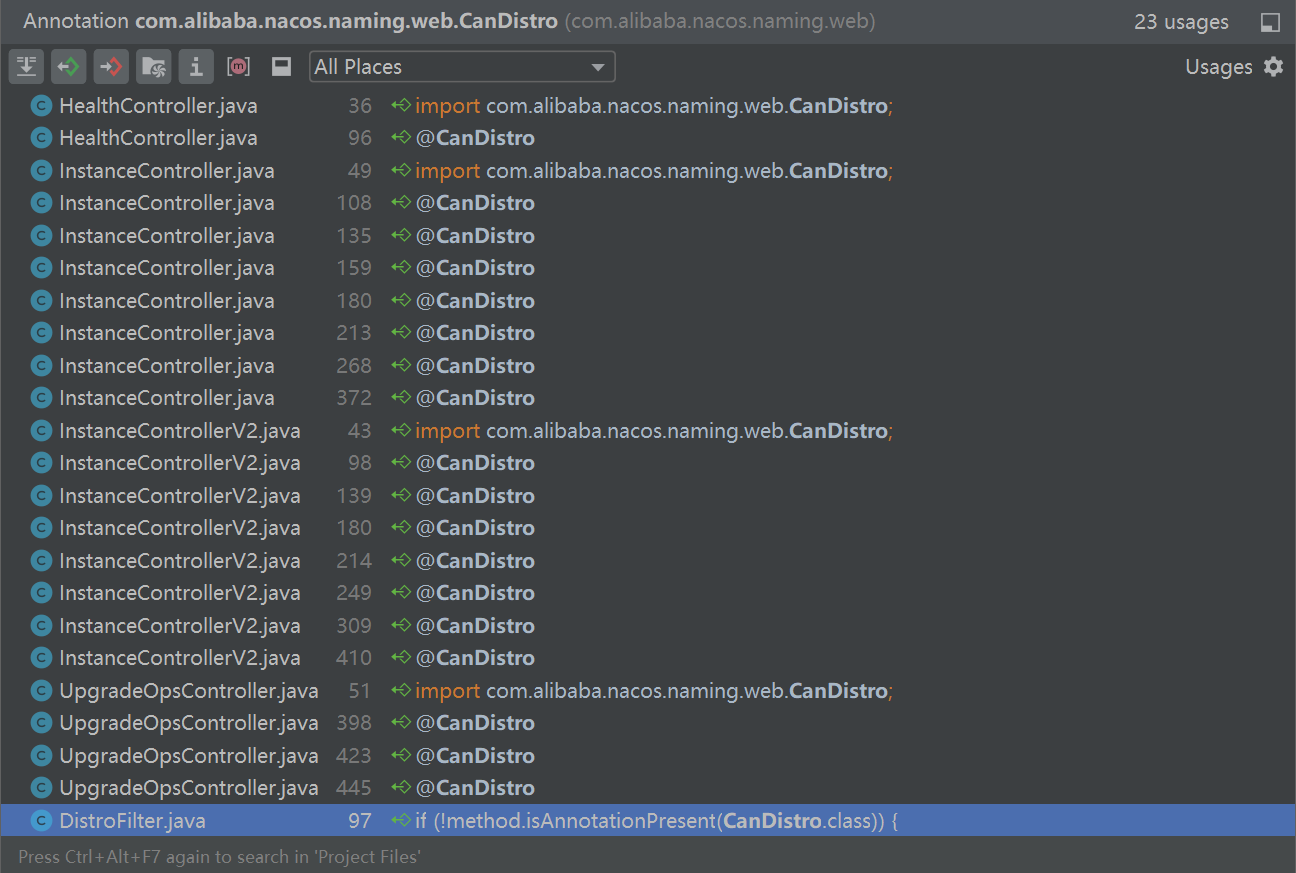Jump to the next occurrence
Image resolution: width=1296 pixels, height=873 pixels.
point(110,66)
